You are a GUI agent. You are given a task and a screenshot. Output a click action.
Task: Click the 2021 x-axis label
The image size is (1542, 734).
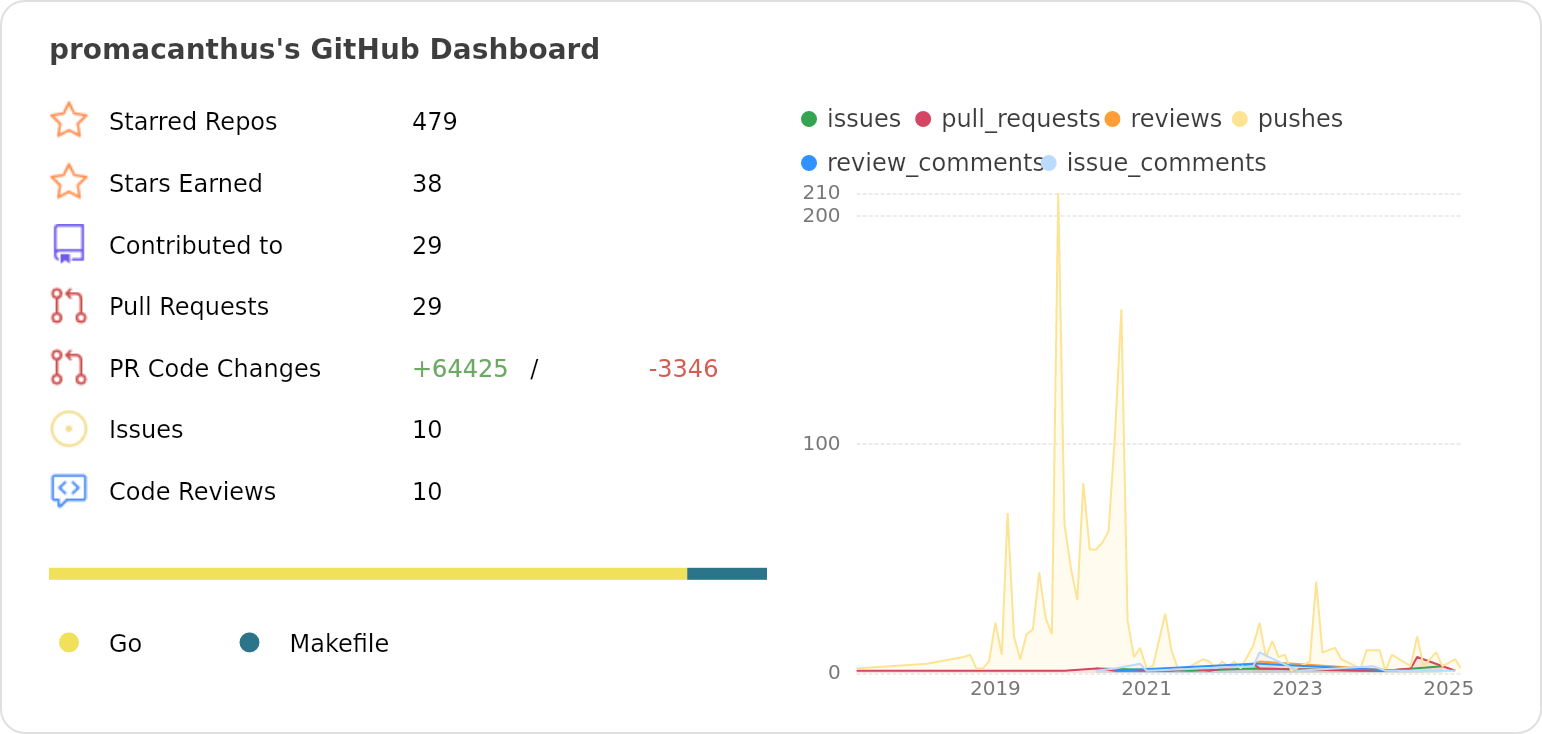[x=1146, y=689]
